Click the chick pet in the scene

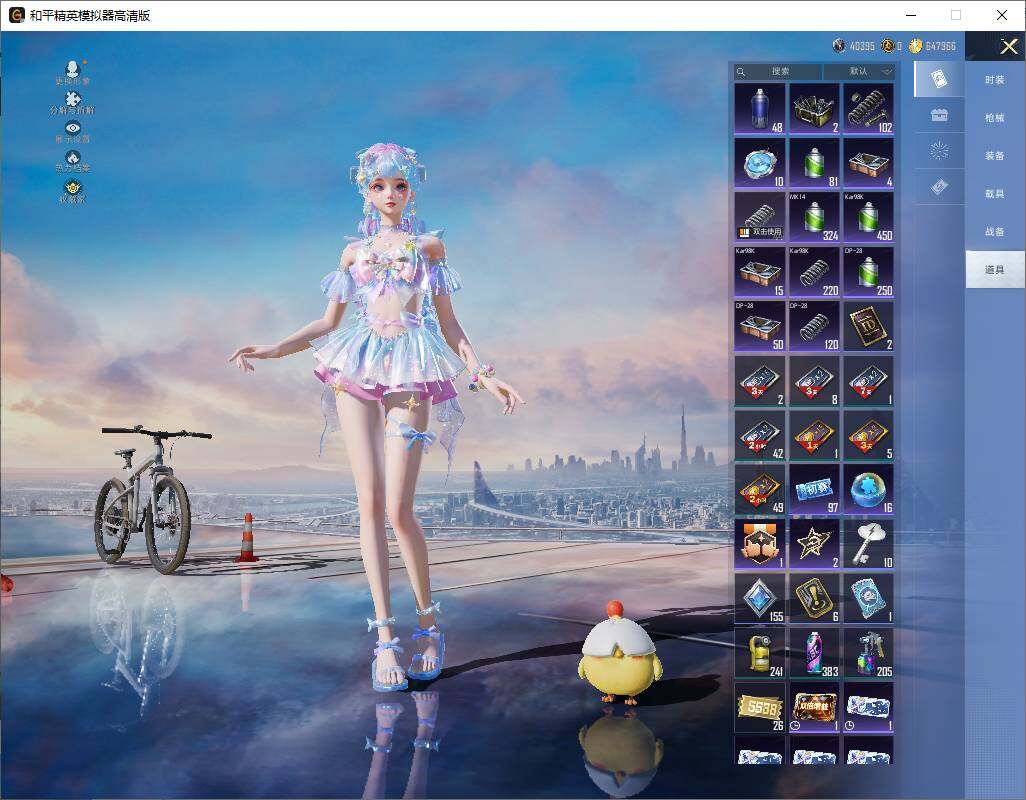coord(620,653)
